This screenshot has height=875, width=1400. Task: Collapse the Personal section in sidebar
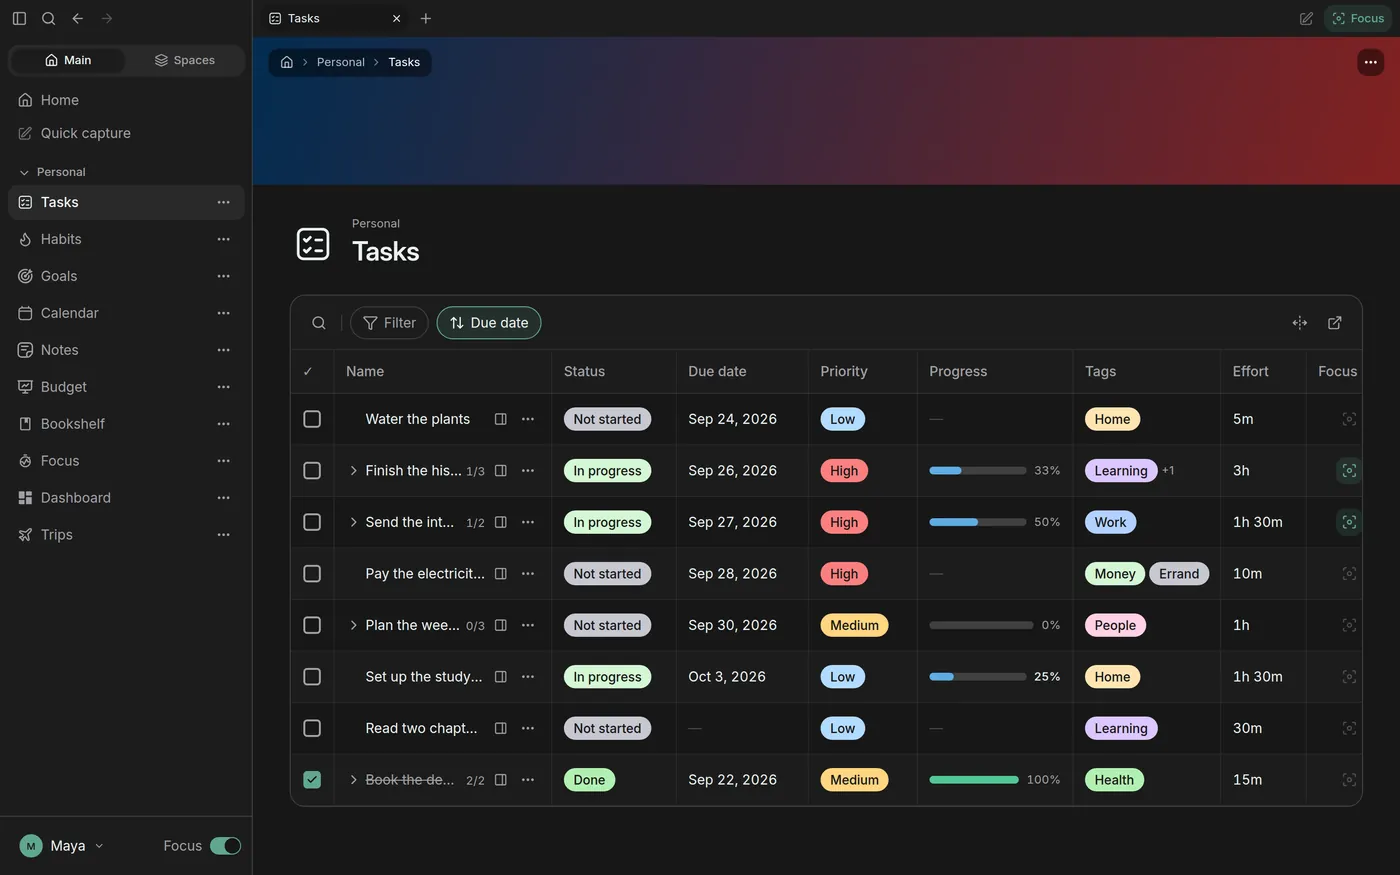24,172
